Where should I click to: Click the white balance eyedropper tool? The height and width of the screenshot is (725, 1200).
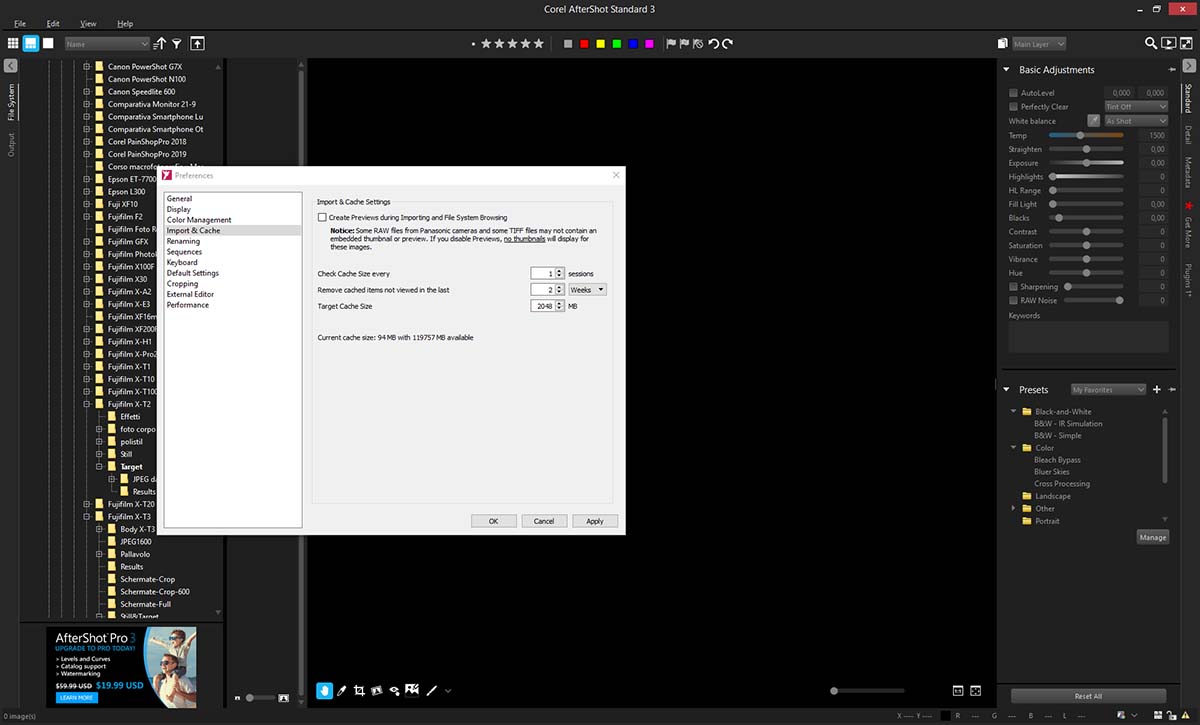1093,121
